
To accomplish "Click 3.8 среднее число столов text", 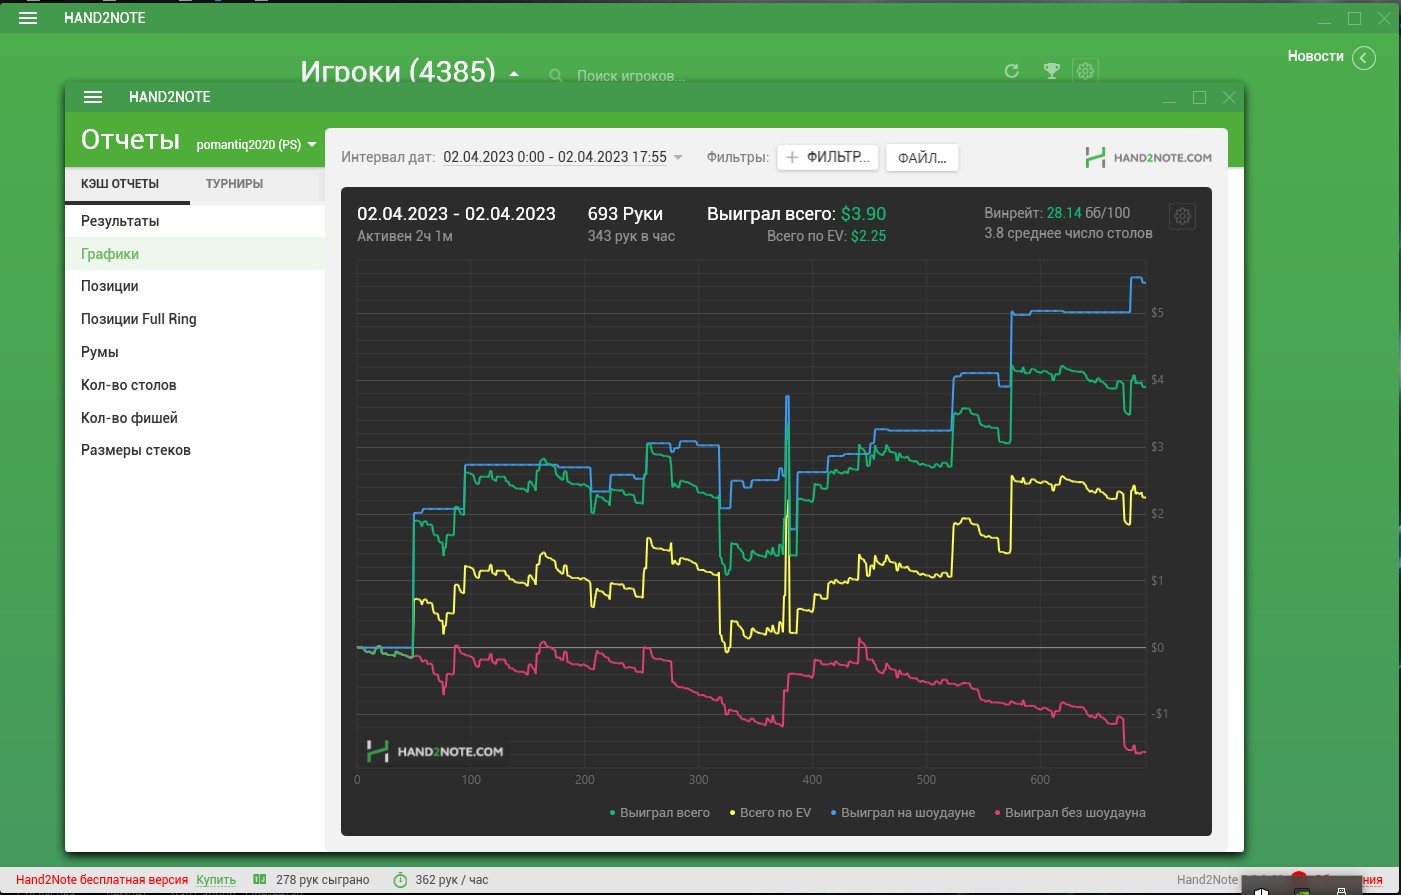I will [x=1068, y=233].
